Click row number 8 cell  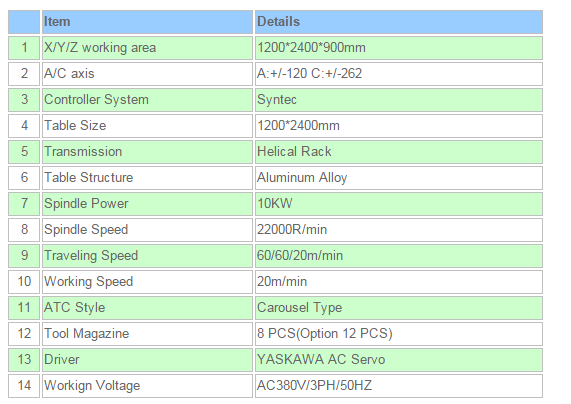tap(24, 230)
